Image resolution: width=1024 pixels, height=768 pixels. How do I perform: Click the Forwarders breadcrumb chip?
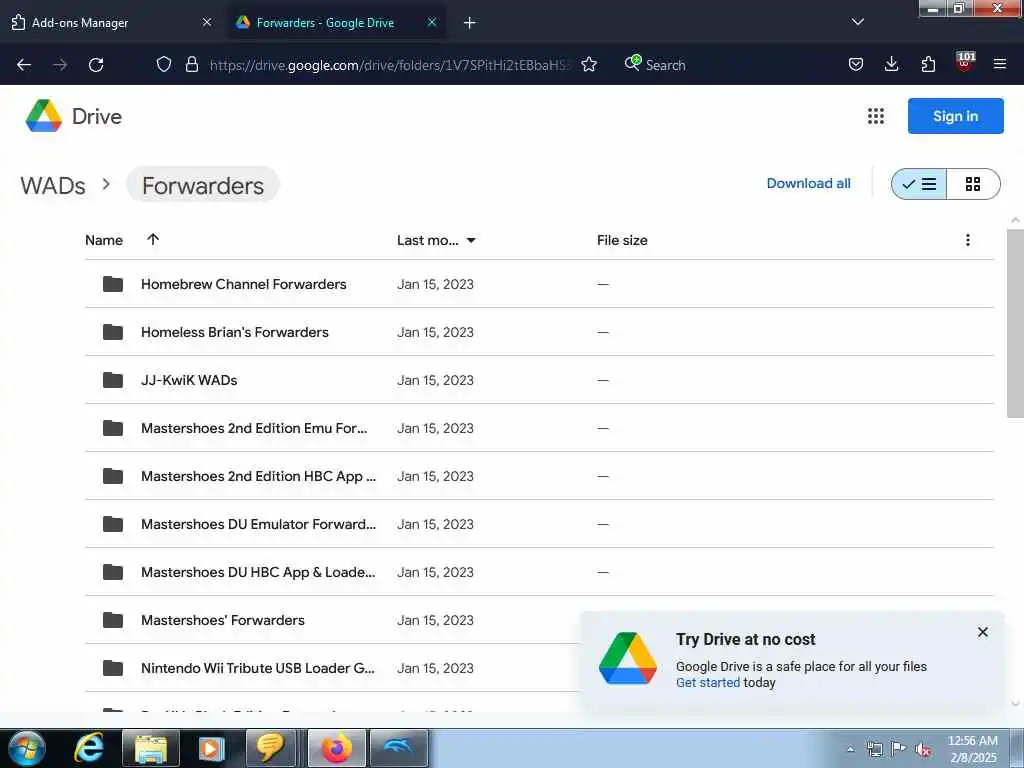click(203, 185)
